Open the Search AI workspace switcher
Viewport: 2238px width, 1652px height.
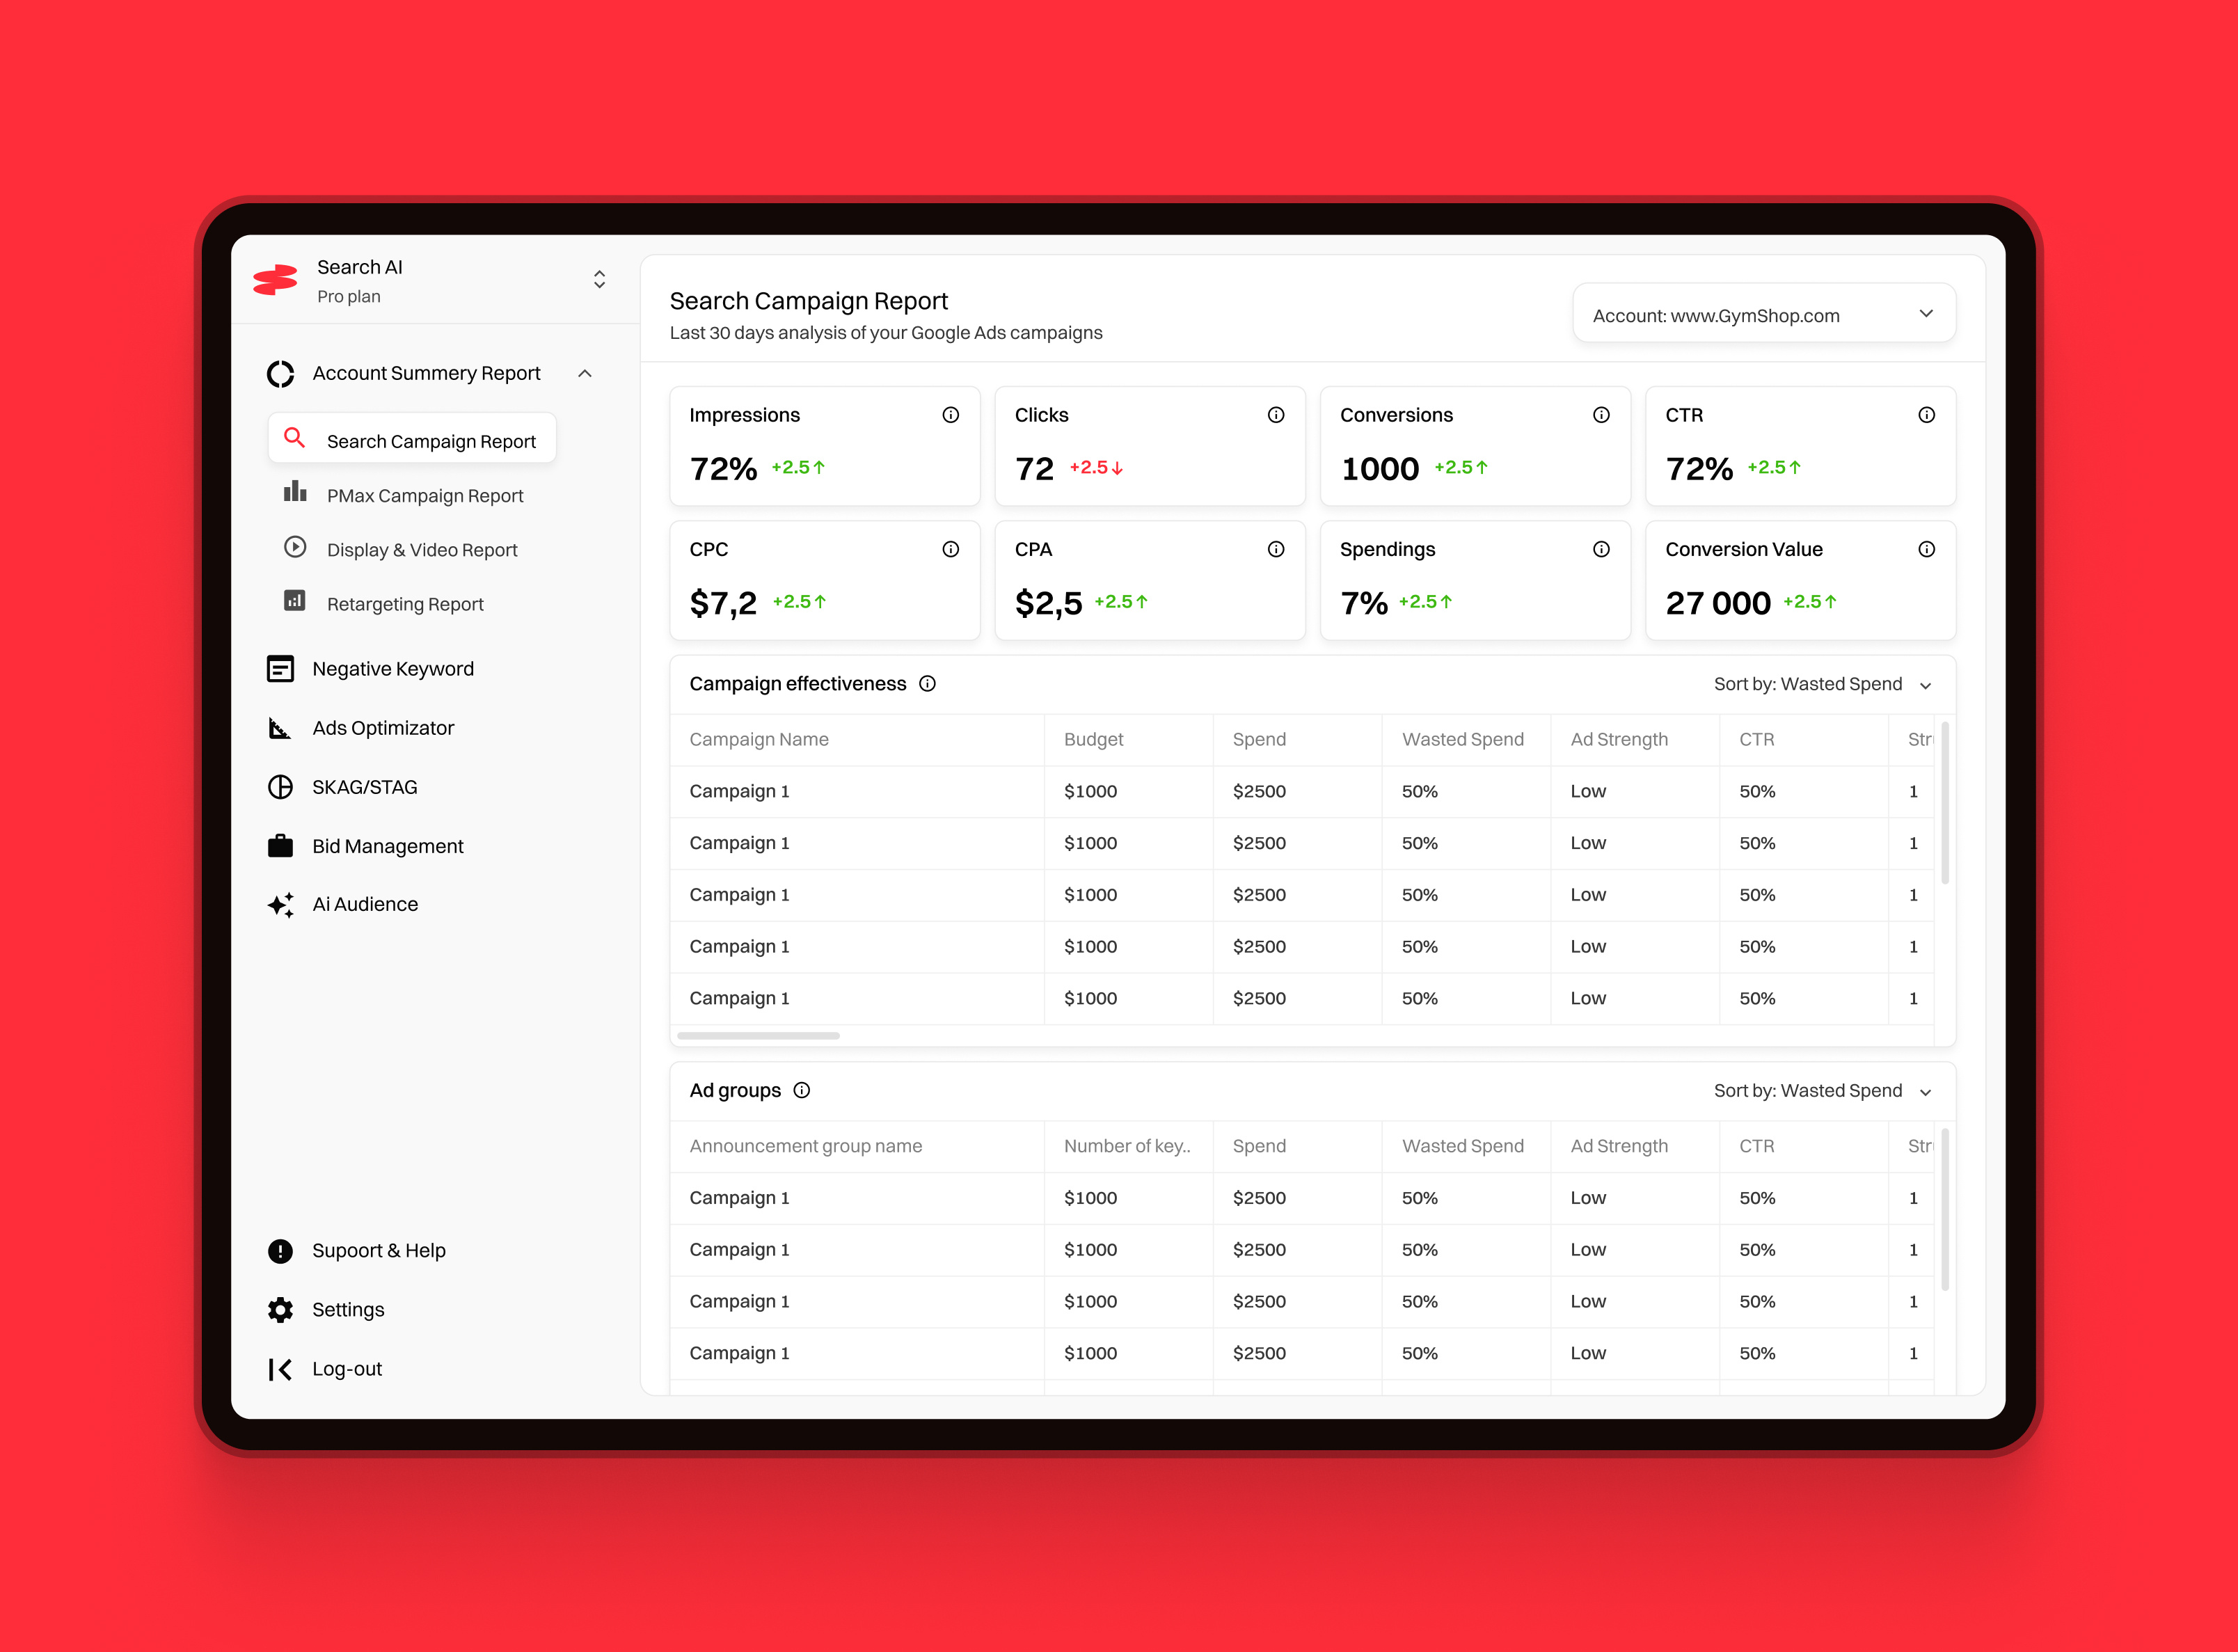(x=599, y=279)
